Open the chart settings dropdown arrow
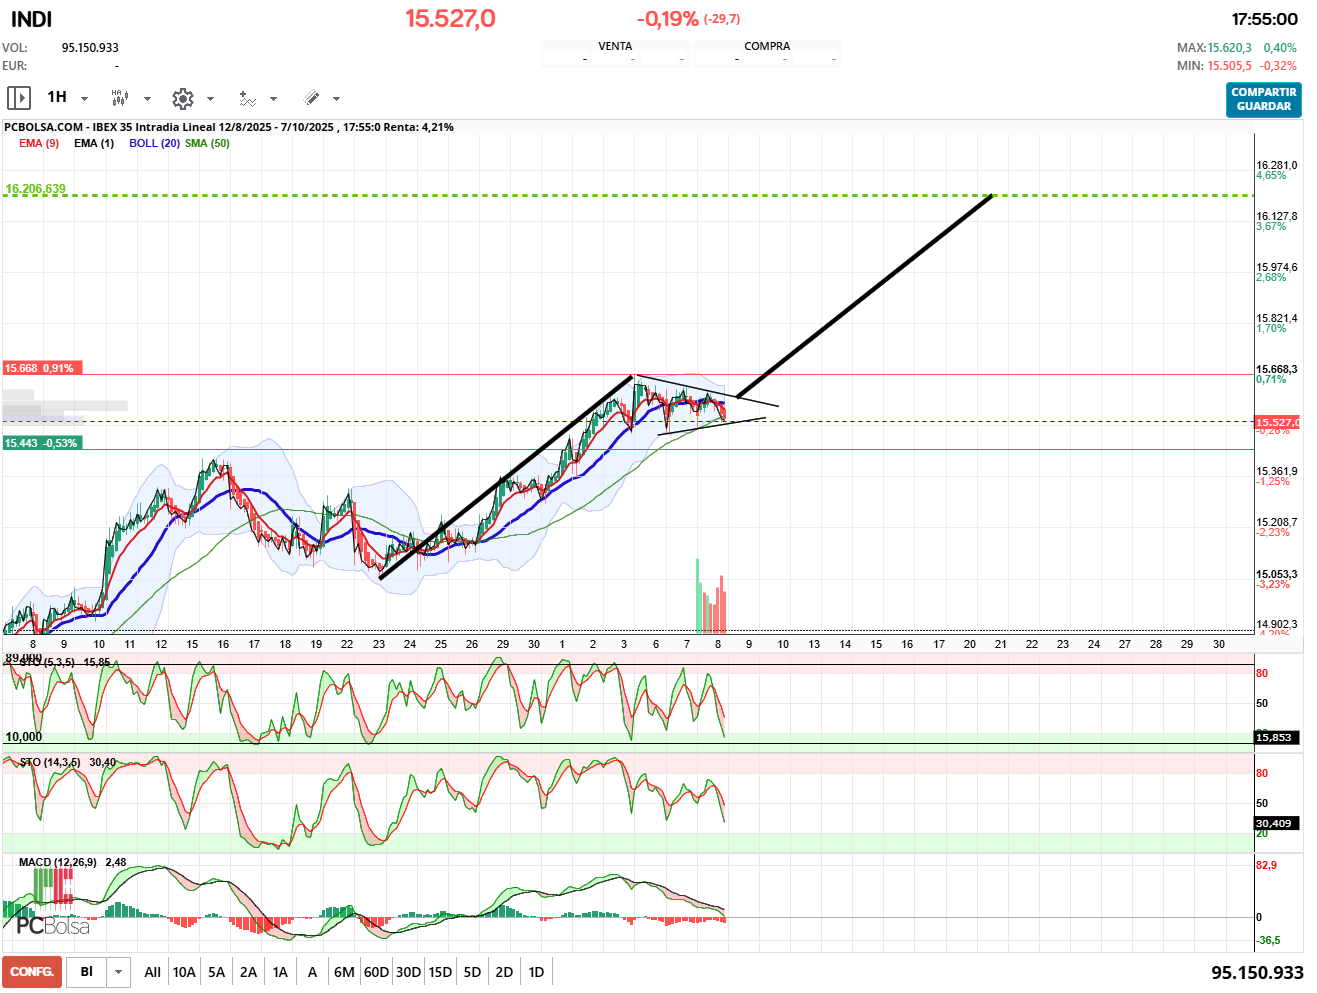The width and height of the screenshot is (1317, 993). click(210, 99)
